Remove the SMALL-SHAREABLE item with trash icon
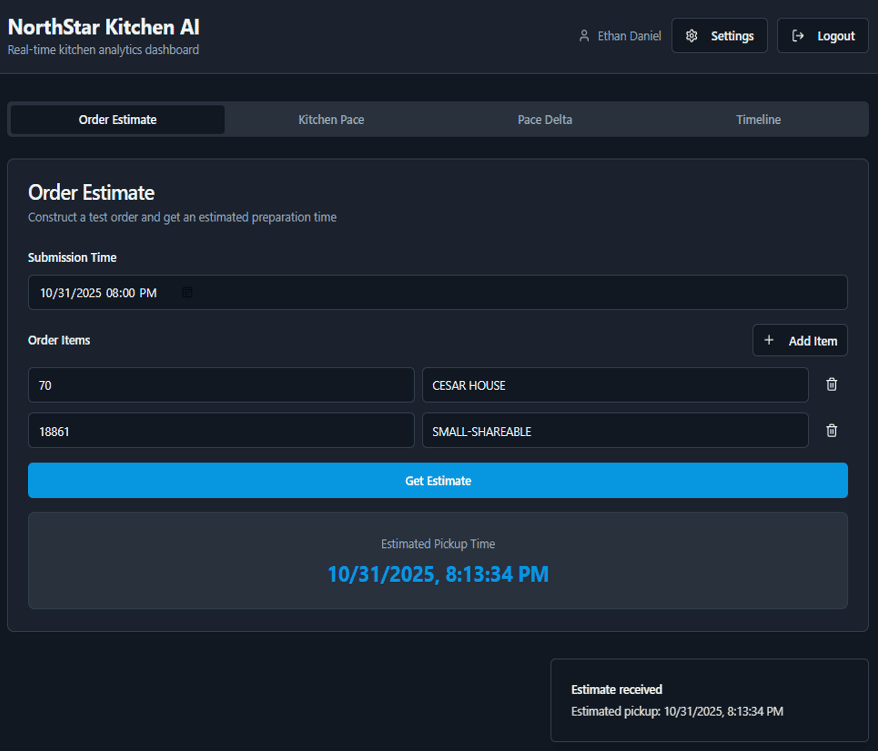 coord(832,431)
